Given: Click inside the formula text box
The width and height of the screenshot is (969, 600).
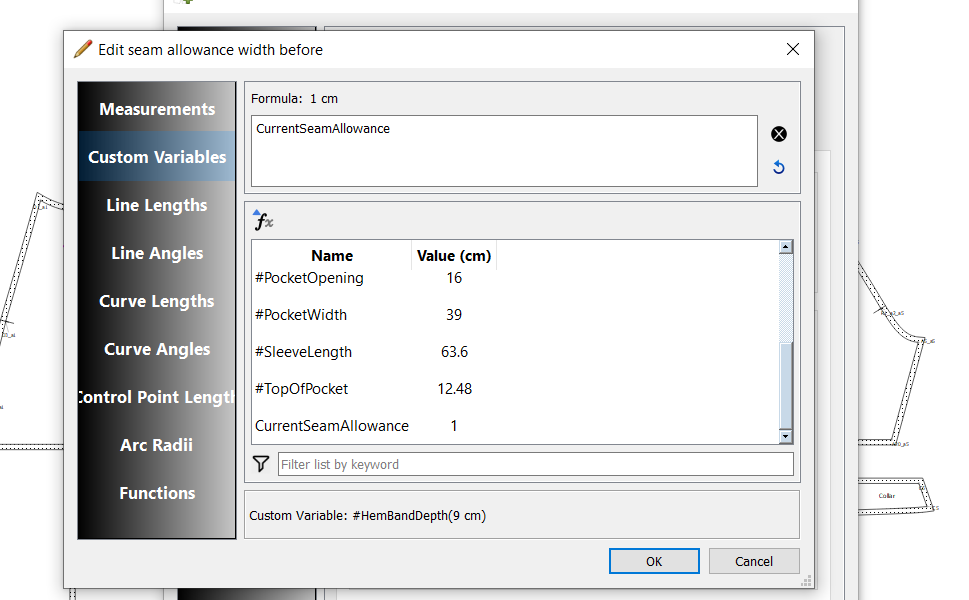Looking at the screenshot, I should 503,151.
